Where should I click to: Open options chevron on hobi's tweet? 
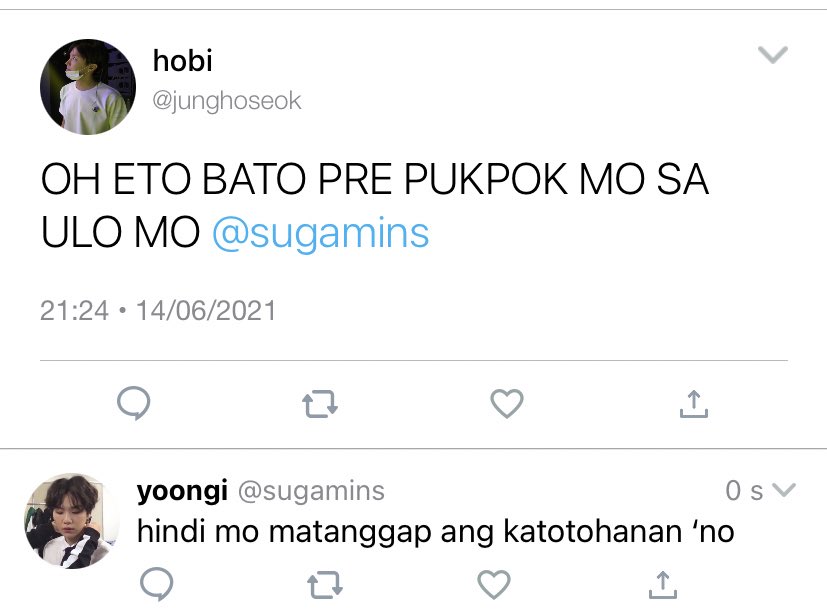point(773,54)
